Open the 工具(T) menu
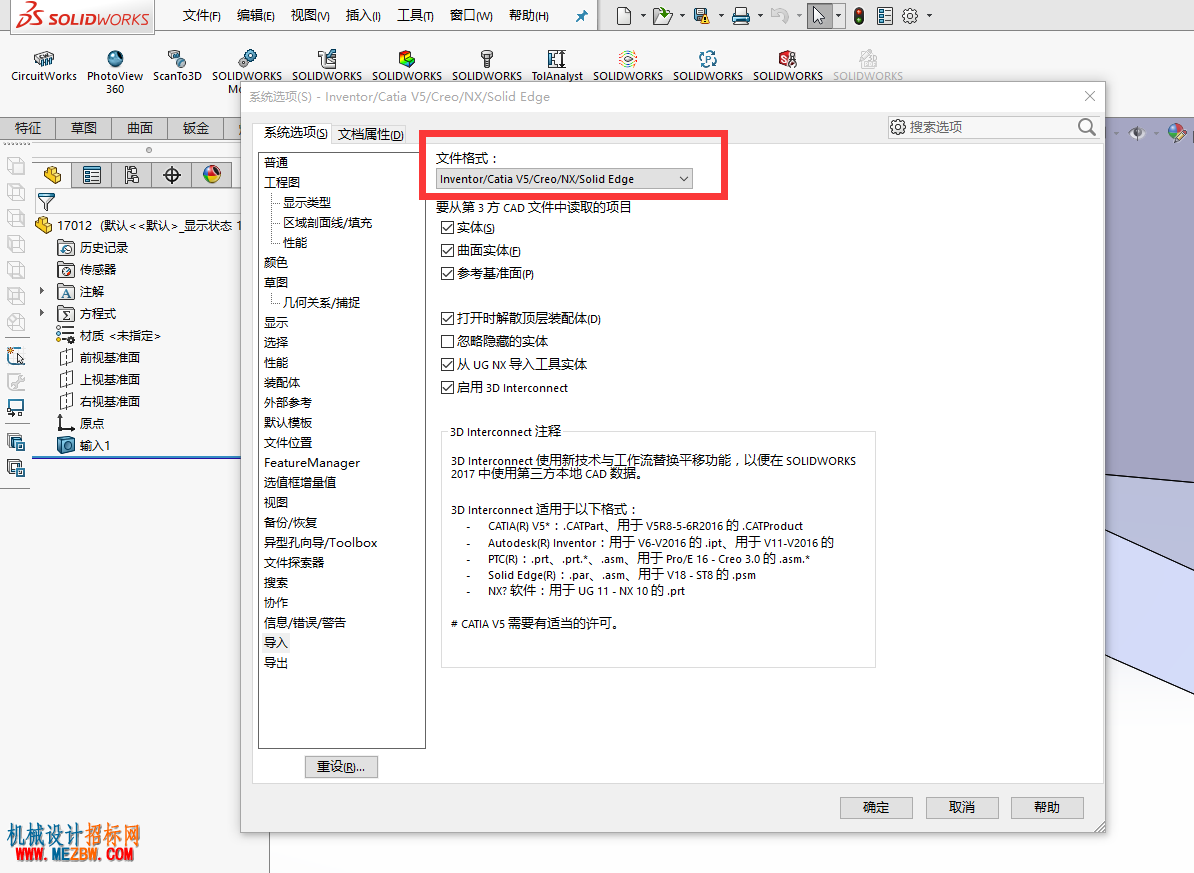 [x=415, y=15]
